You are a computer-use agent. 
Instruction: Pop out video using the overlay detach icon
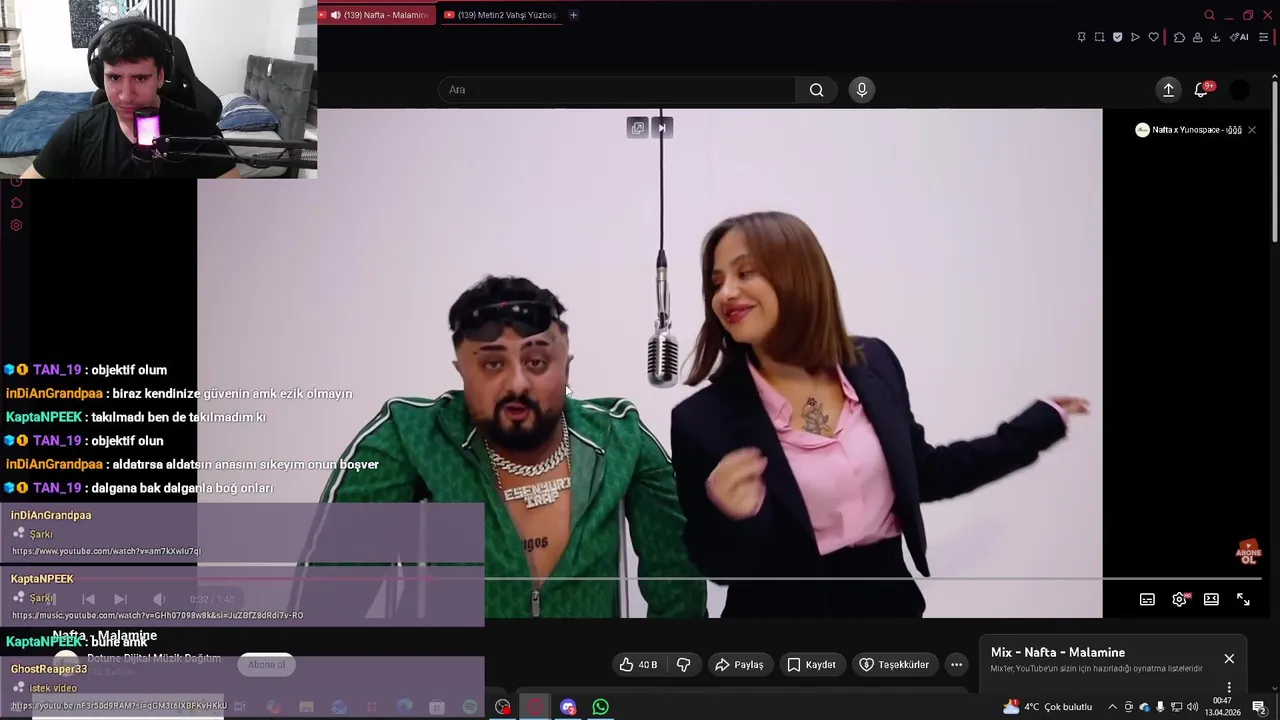(x=637, y=128)
